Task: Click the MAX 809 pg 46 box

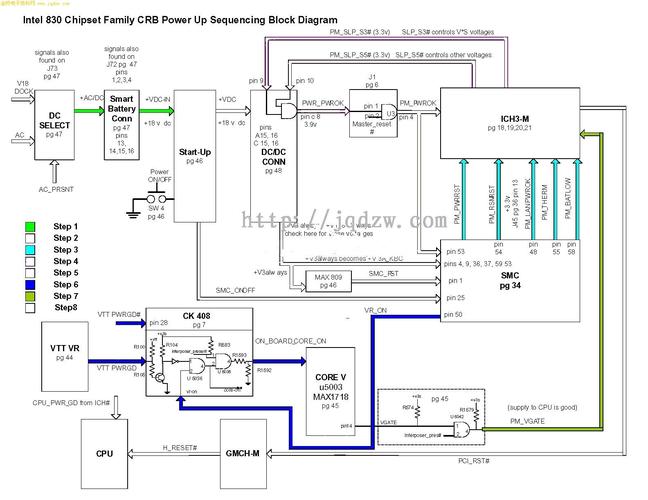Action: coord(328,281)
